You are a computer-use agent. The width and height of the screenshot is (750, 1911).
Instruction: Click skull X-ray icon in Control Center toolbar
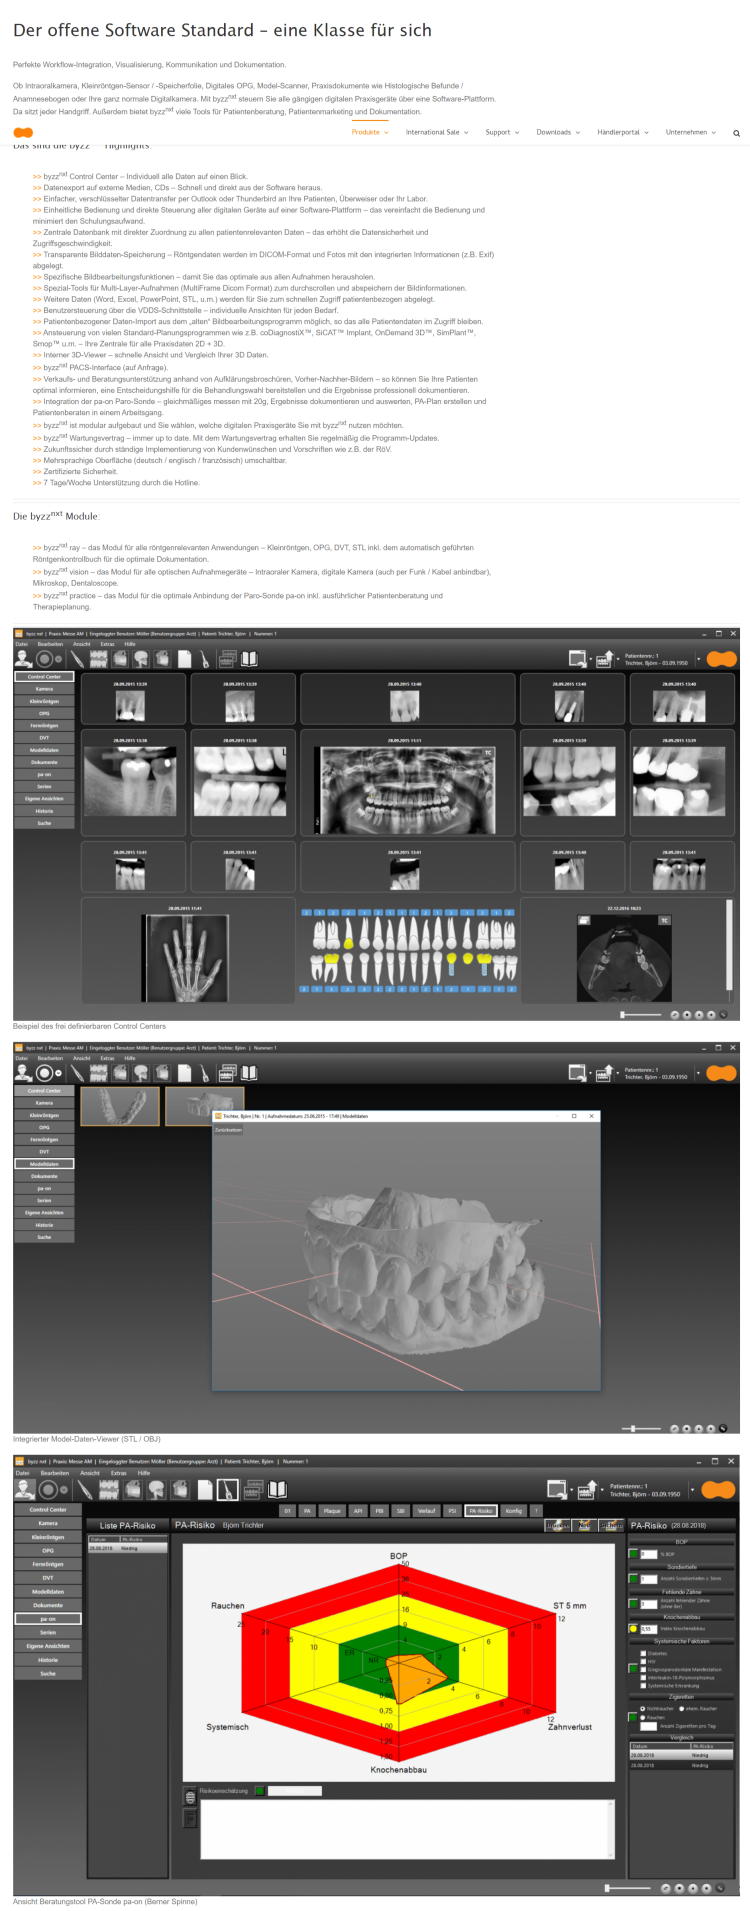[141, 659]
